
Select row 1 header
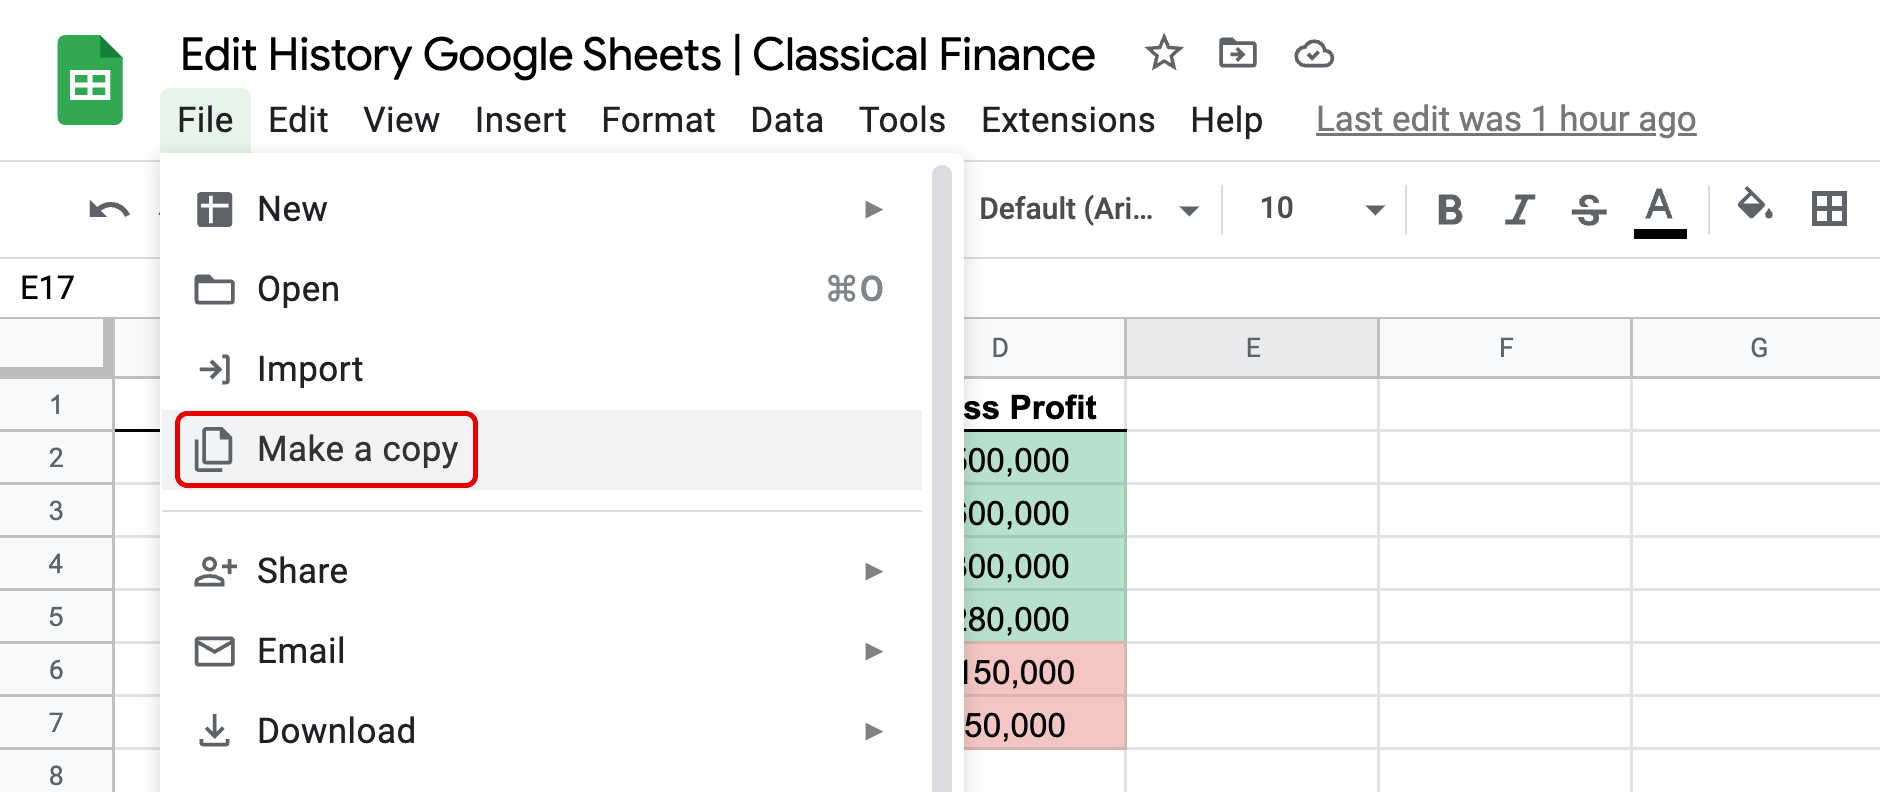tap(56, 405)
